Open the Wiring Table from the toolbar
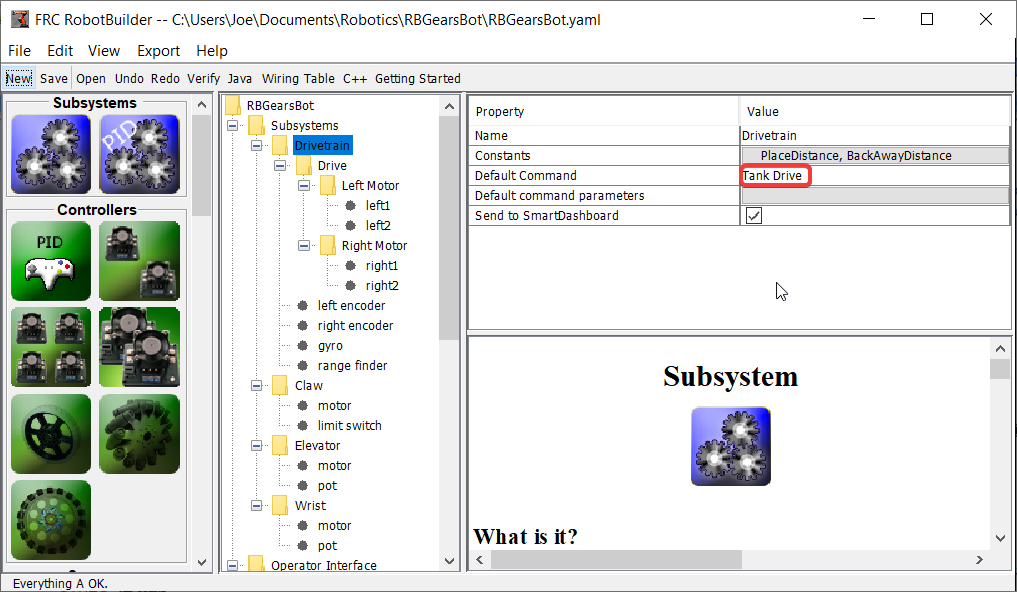This screenshot has height=592, width=1017. tap(298, 78)
